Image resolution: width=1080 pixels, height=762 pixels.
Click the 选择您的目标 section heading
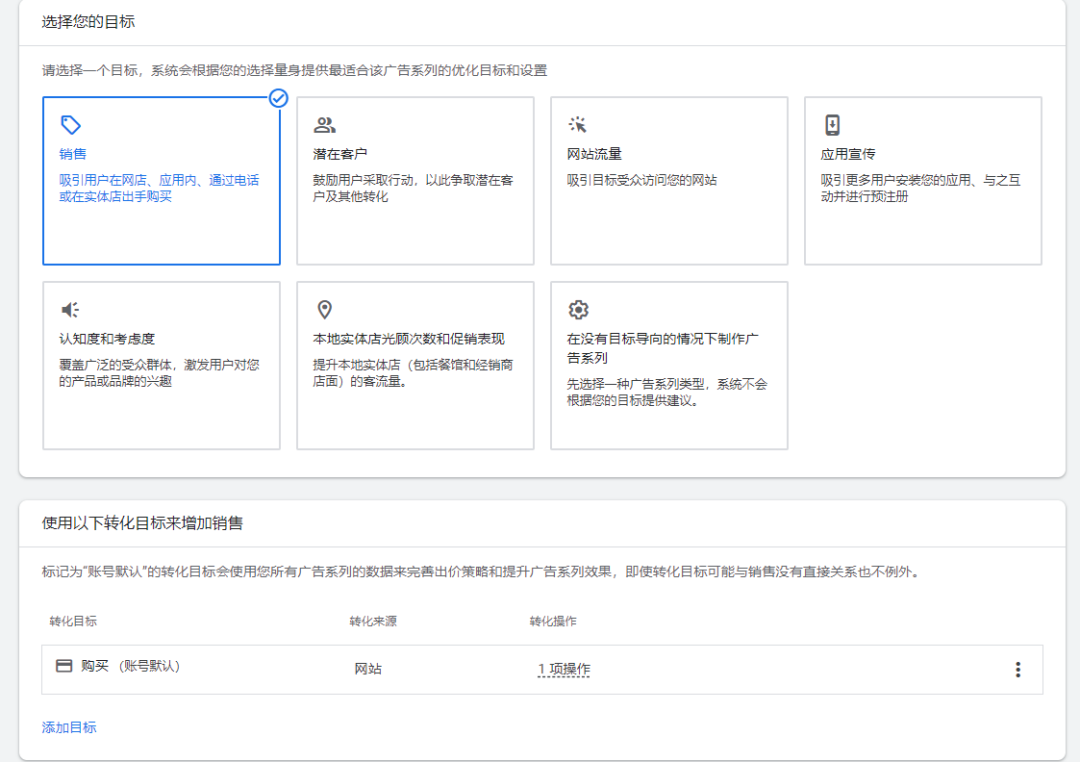[88, 22]
